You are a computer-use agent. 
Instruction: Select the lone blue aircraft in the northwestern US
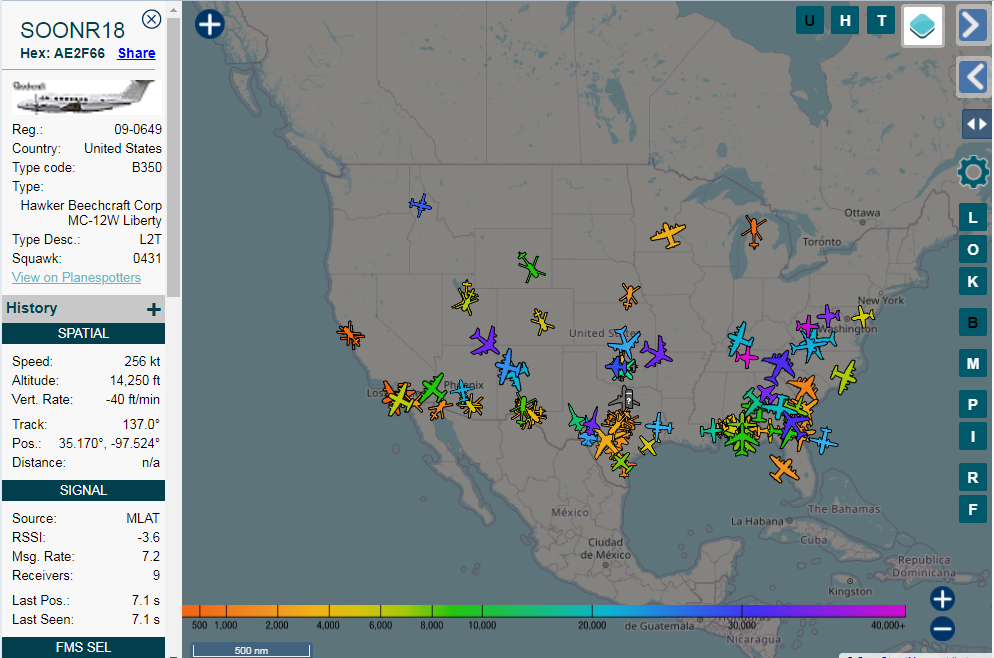pyautogui.click(x=420, y=205)
